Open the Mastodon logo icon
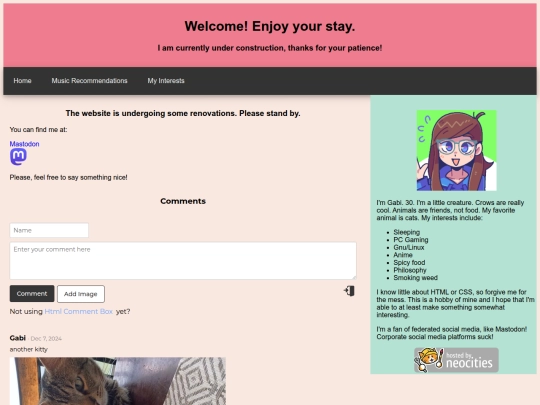Image resolution: width=540 pixels, height=405 pixels. (x=18, y=157)
